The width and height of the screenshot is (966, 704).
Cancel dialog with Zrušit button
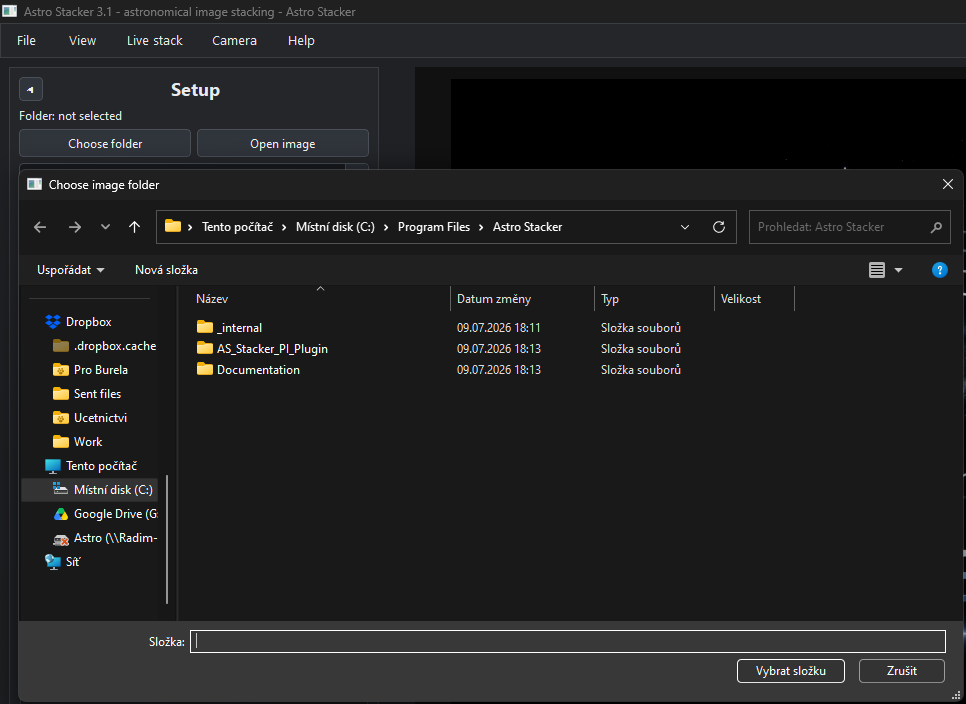901,671
